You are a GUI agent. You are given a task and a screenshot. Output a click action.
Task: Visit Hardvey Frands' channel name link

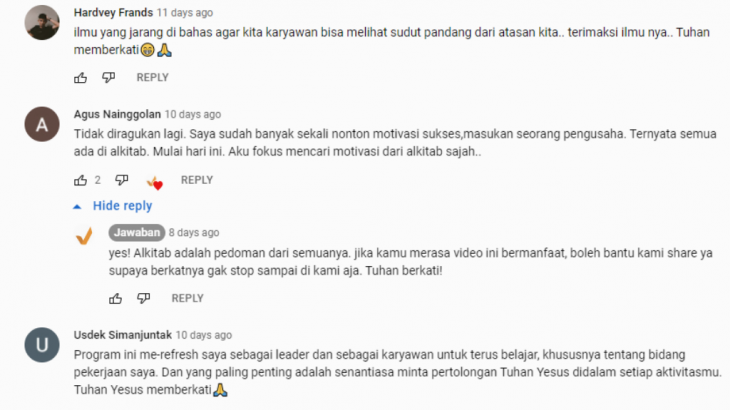[113, 13]
